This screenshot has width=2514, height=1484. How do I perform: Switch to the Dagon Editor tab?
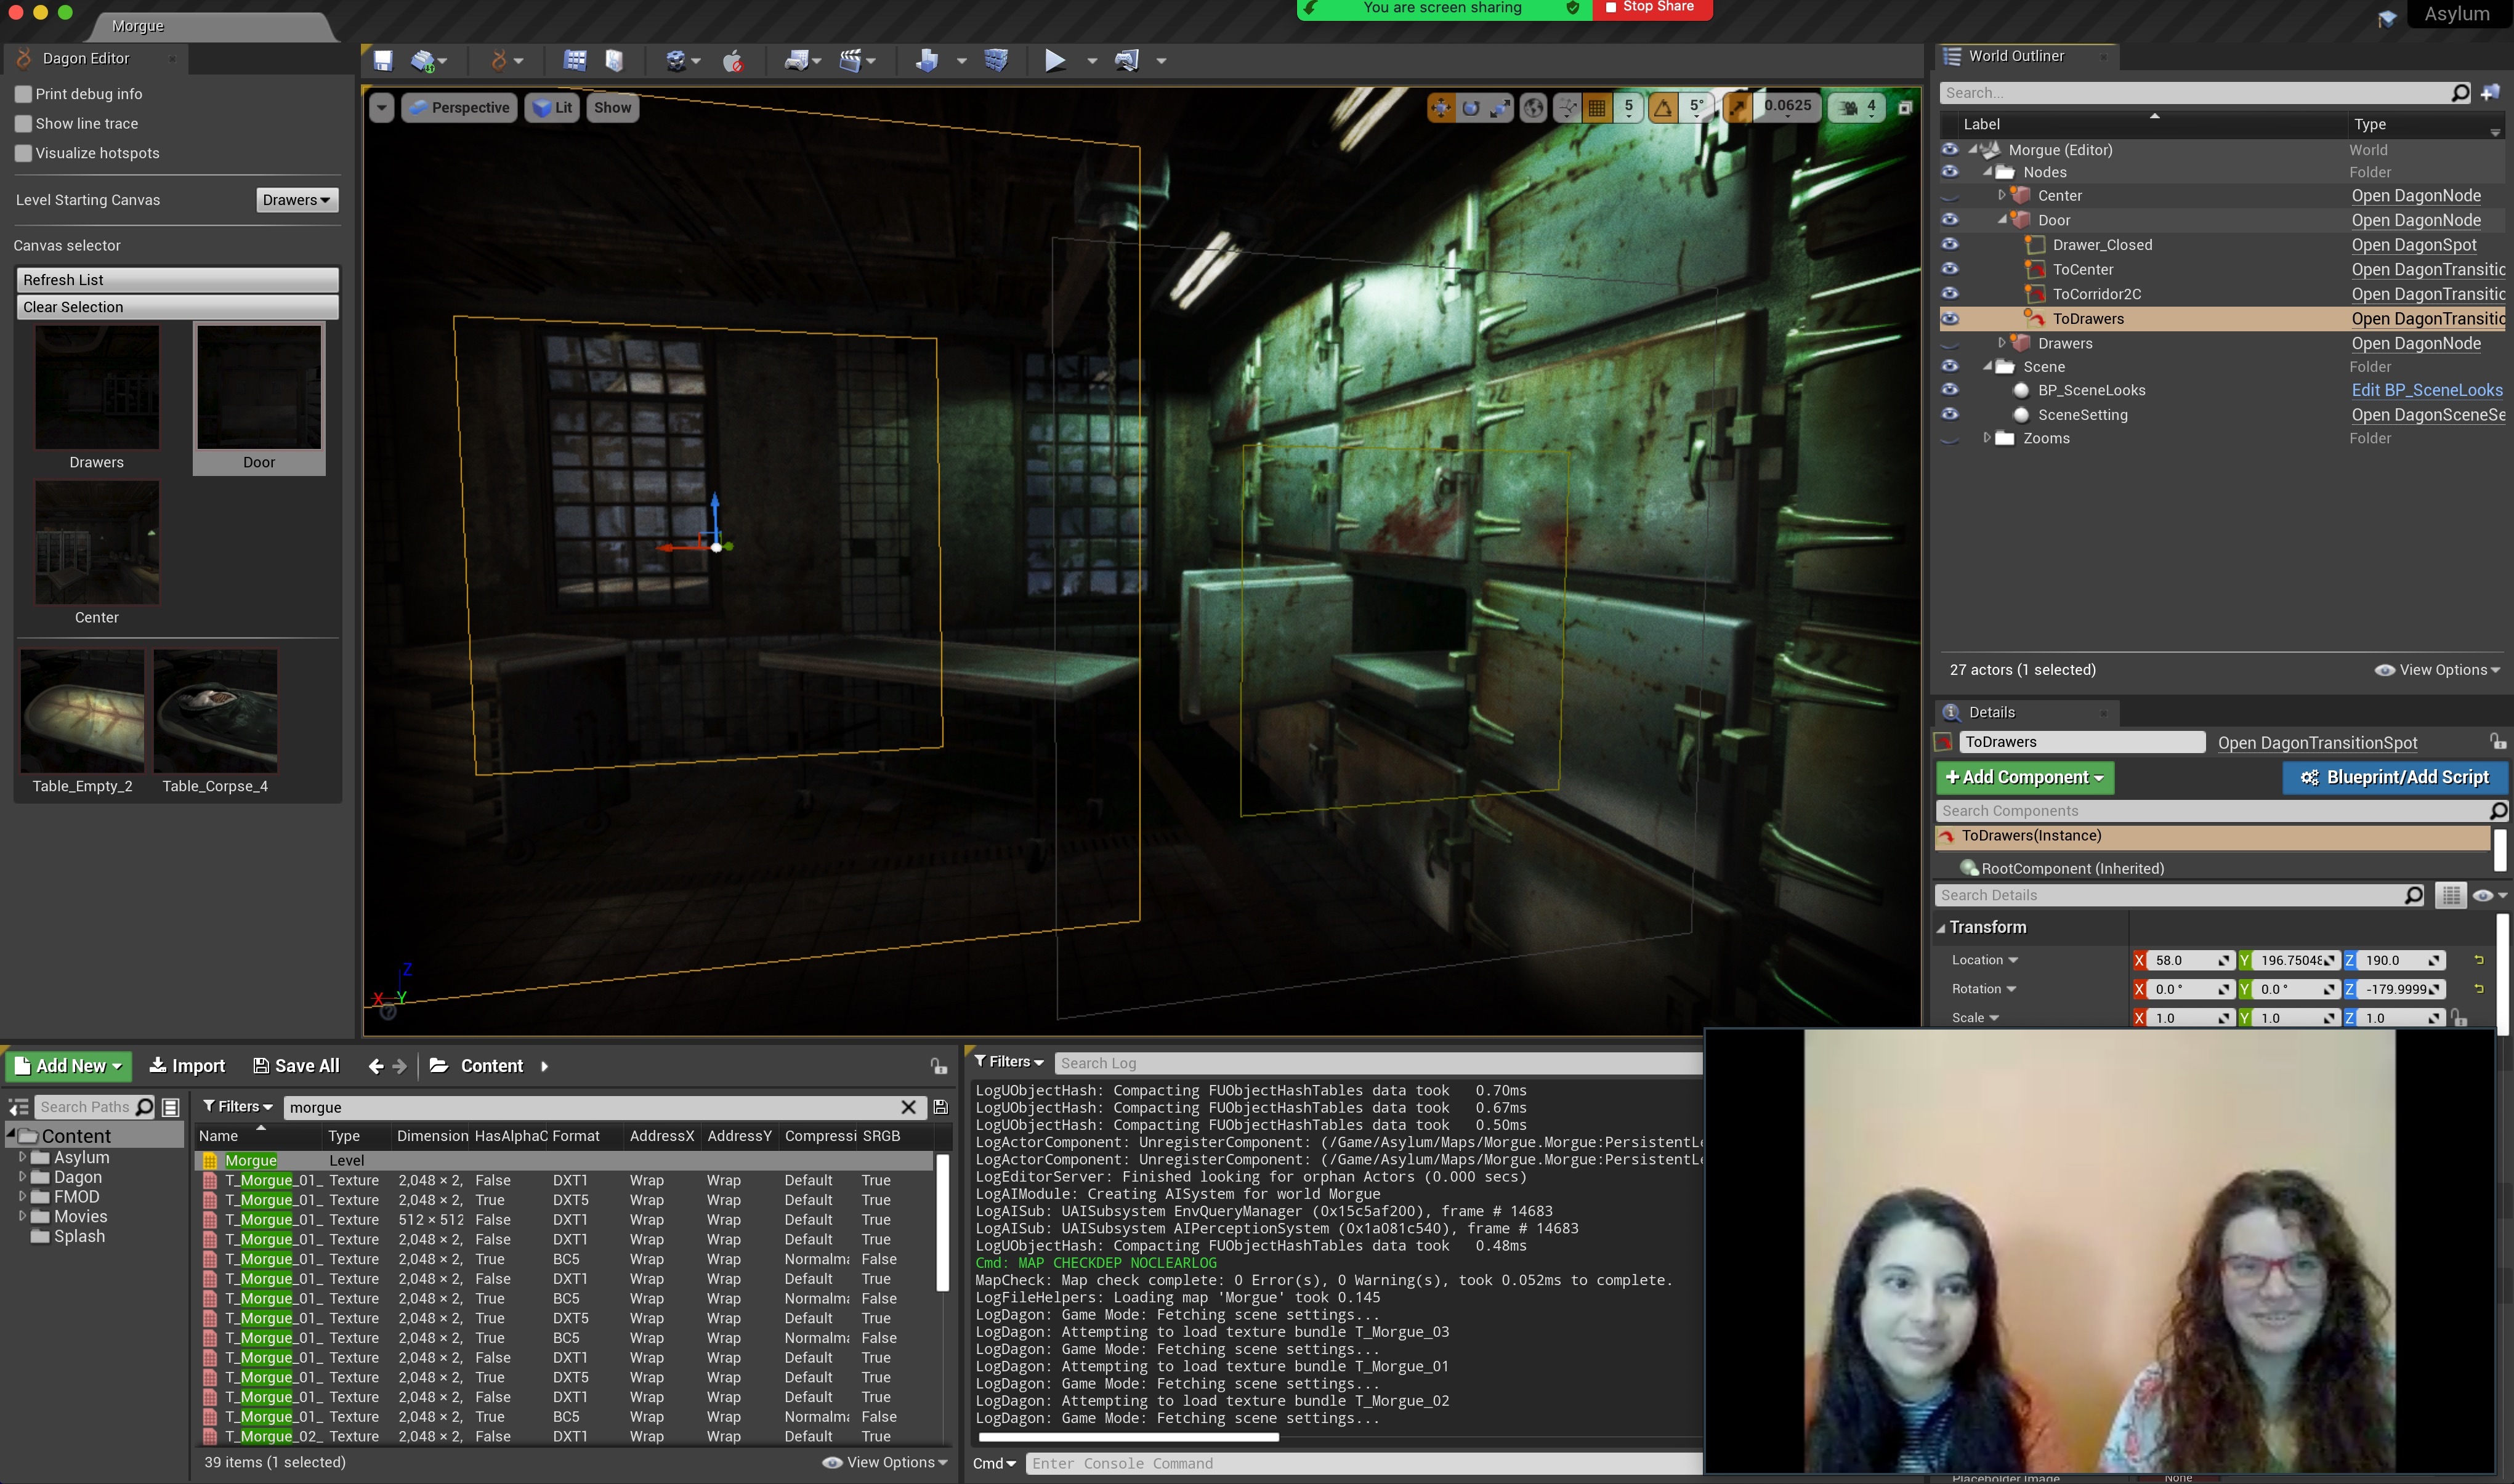[86, 58]
